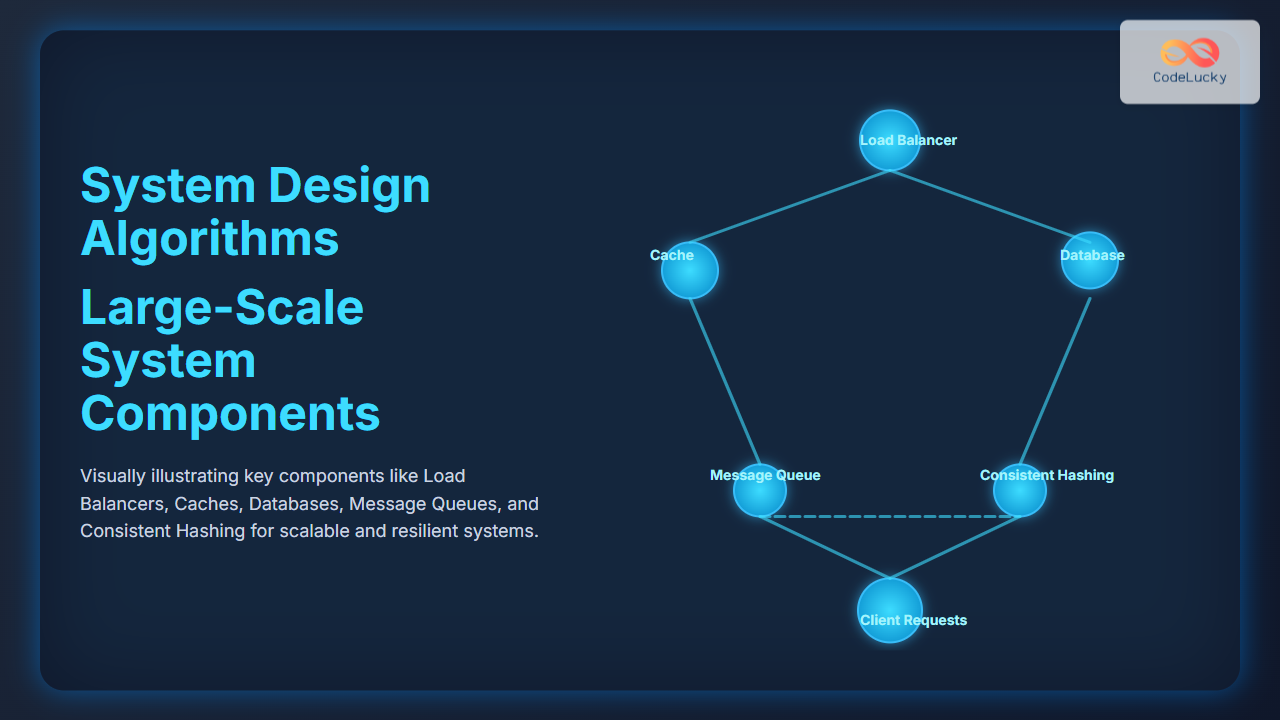Click the 'Client Requests' text label
Image resolution: width=1280 pixels, height=720 pixels.
click(x=913, y=620)
